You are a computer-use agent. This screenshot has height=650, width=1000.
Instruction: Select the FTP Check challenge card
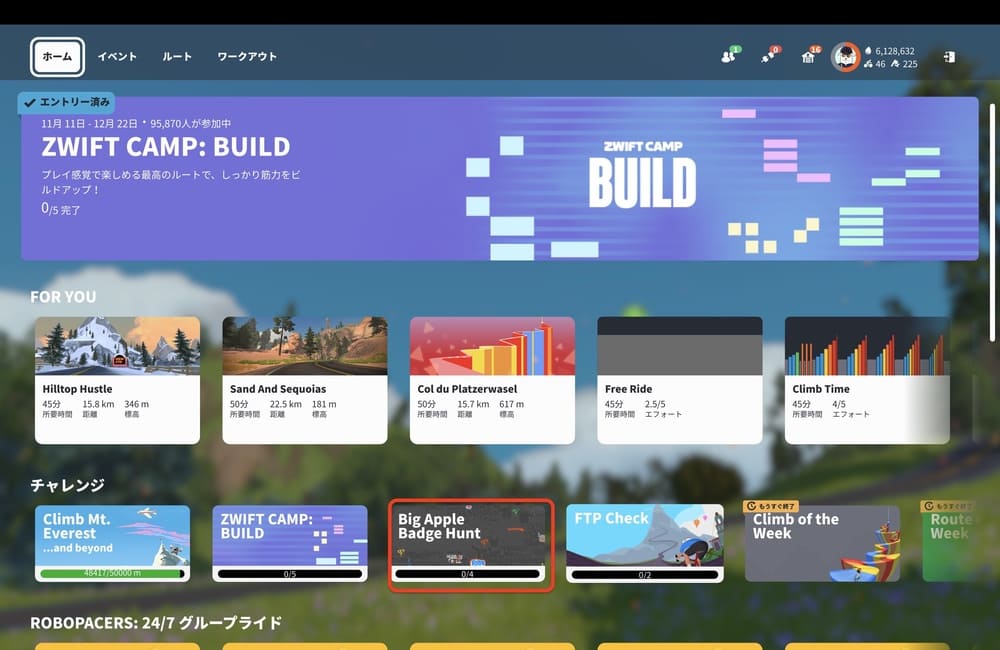(x=645, y=543)
